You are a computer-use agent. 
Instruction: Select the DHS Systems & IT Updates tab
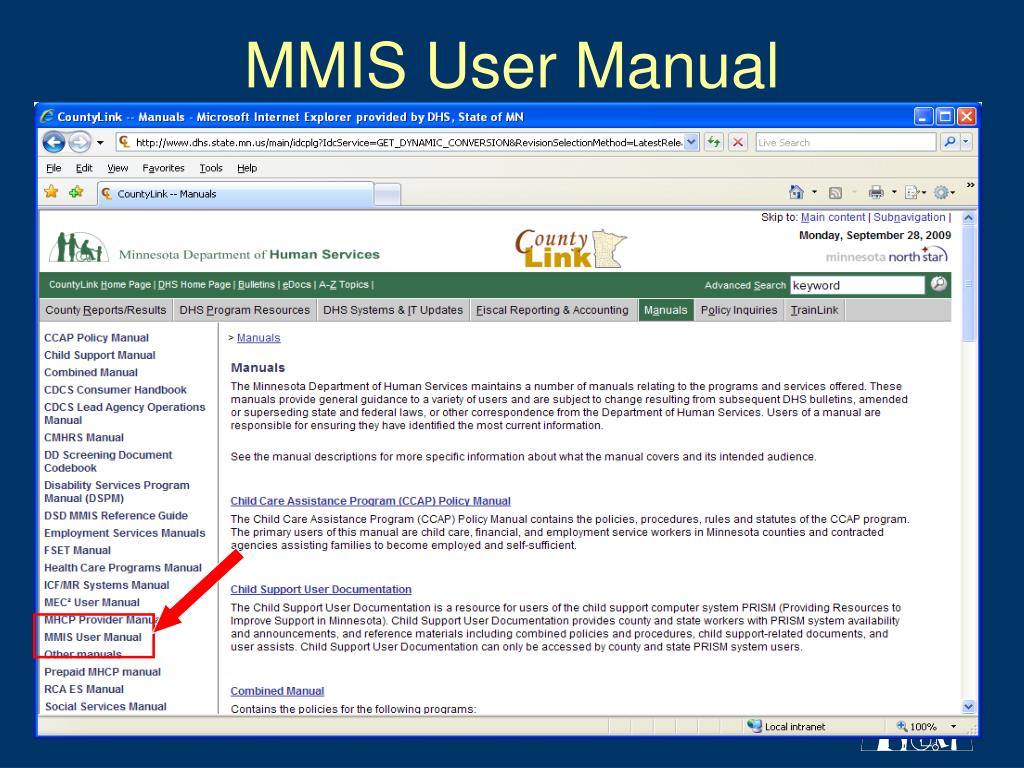pos(392,310)
